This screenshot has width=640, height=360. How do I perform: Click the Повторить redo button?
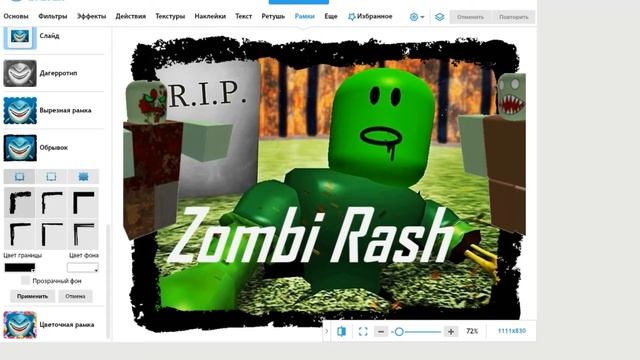tap(513, 17)
